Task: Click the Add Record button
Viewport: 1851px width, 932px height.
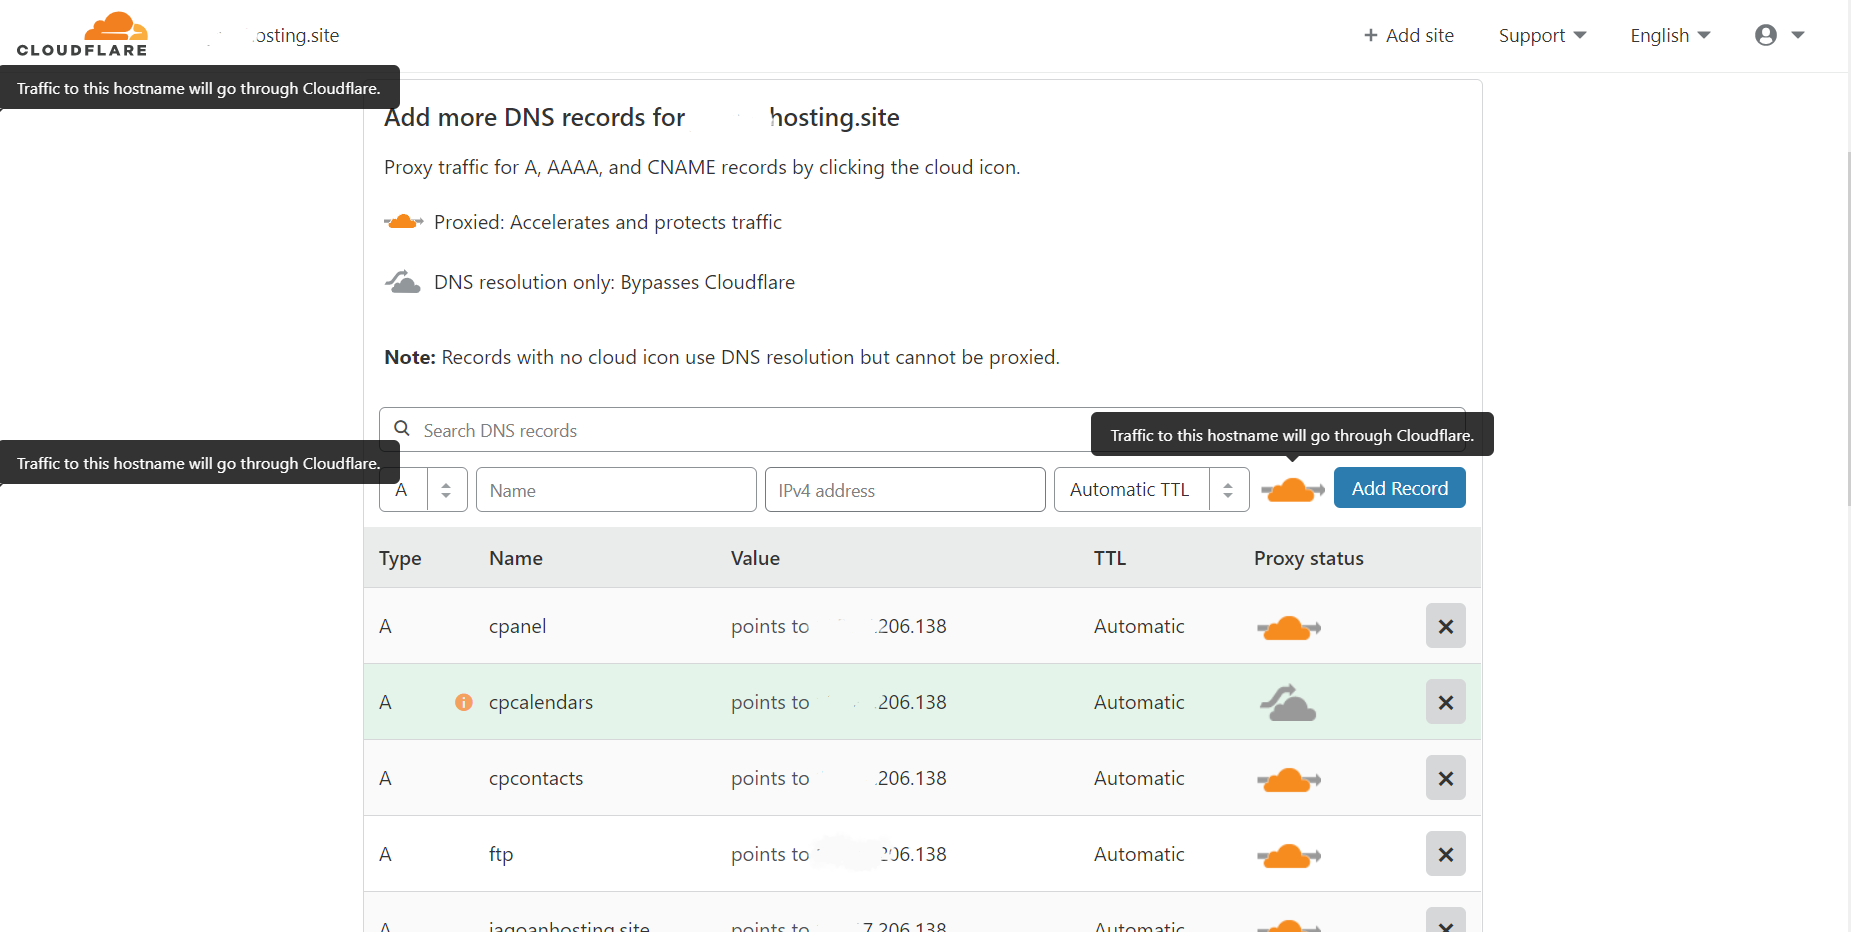Action: coord(1399,488)
